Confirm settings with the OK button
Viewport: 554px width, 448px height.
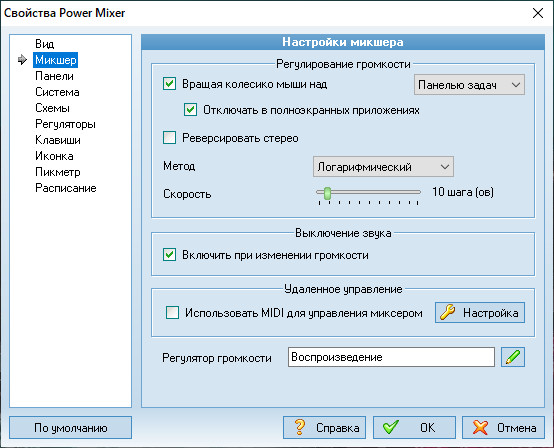tap(414, 428)
